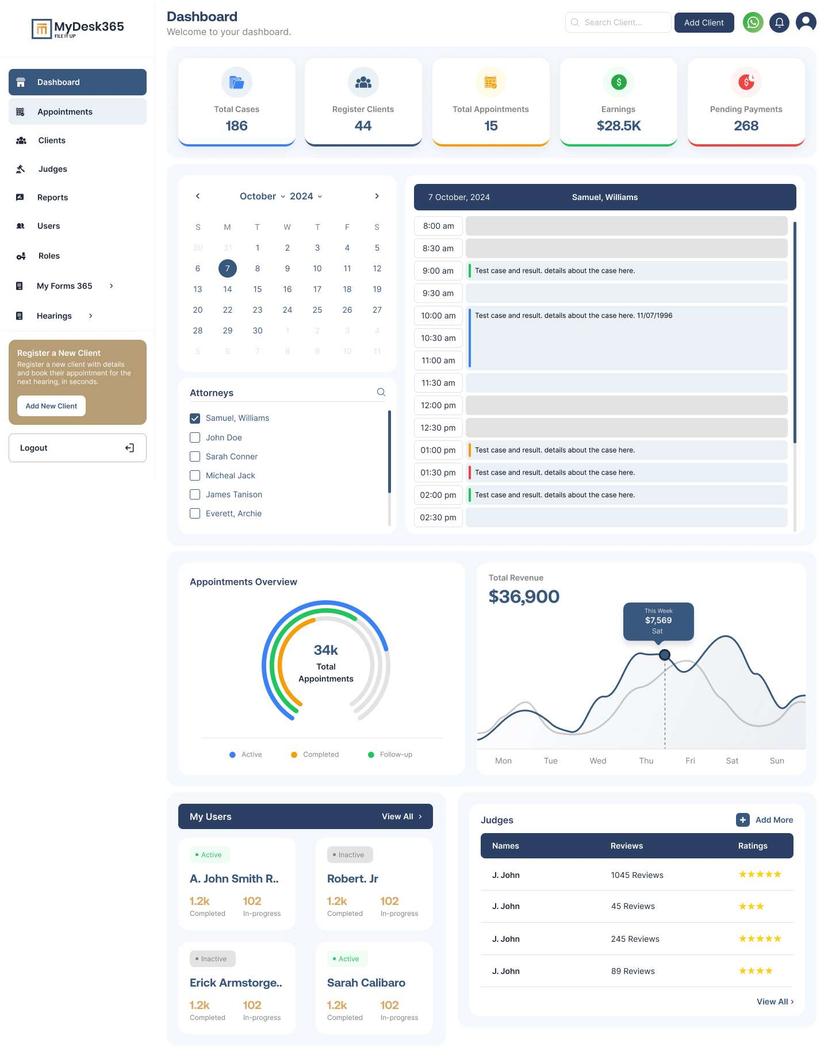Click the schedule panel vertical scrollbar
Viewport: 828px width, 1063px height.
pyautogui.click(x=795, y=332)
